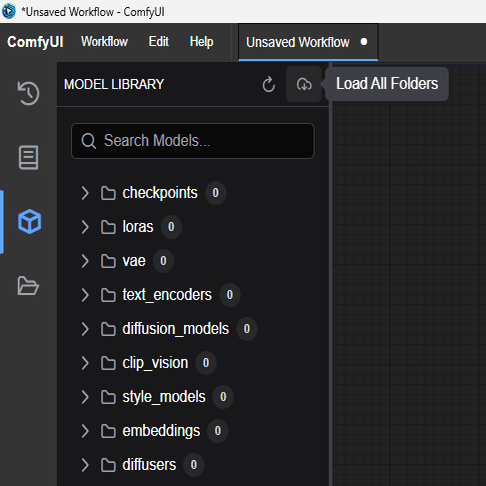486x486 pixels.
Task: Expand the embeddings folder chevron
Action: 85,431
